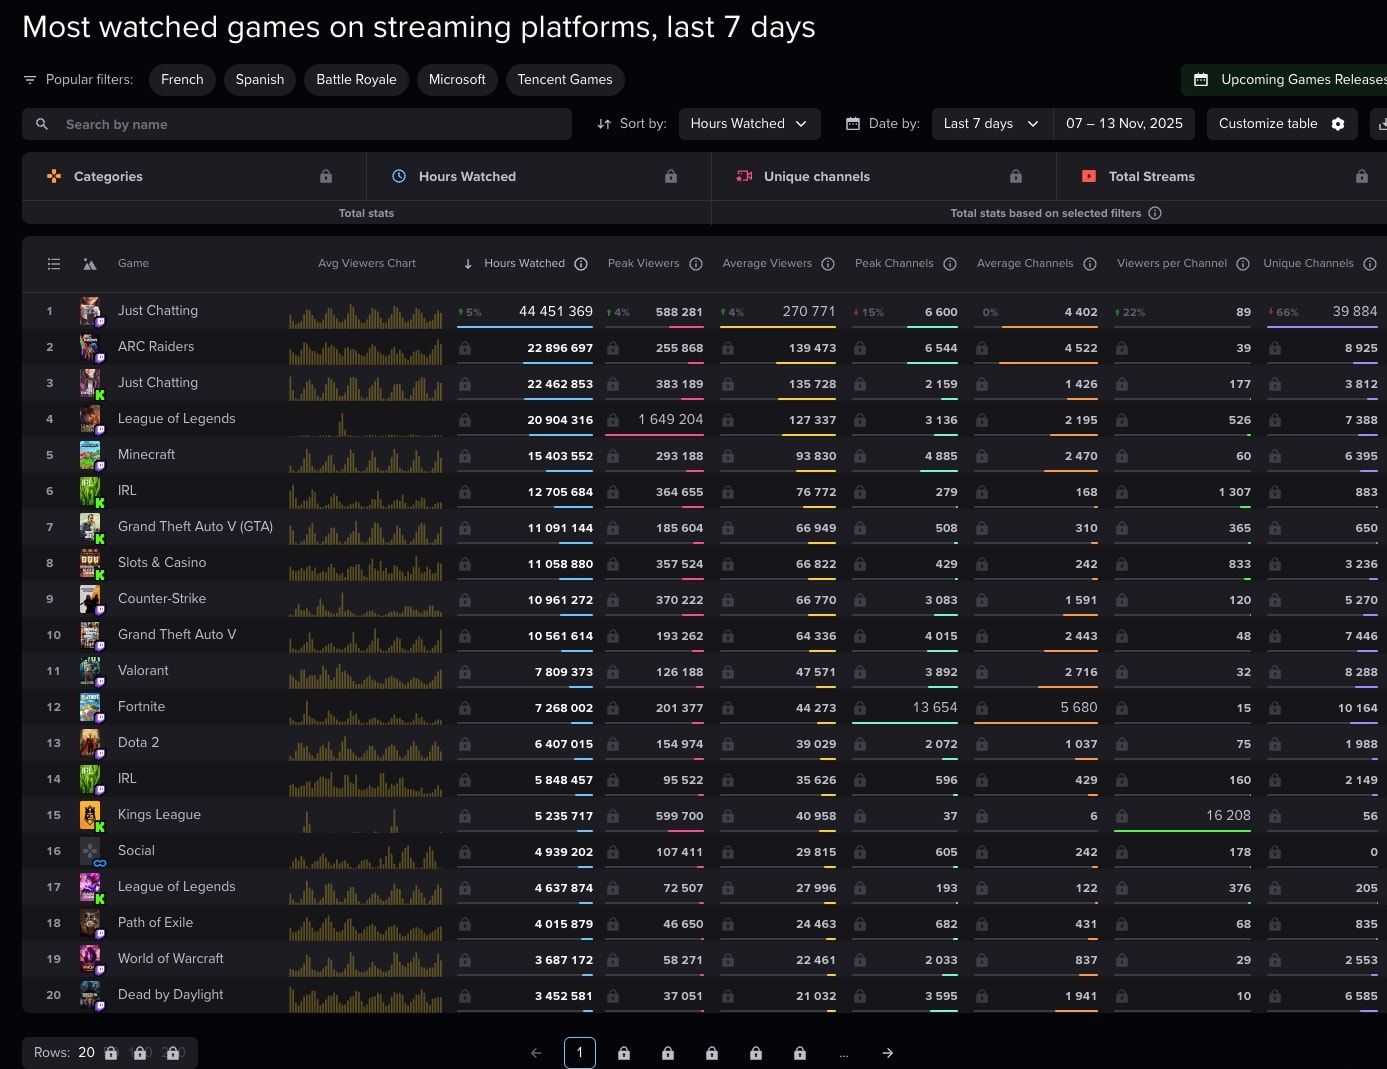1387x1069 pixels.
Task: Switch to the Unique channels tab
Action: pyautogui.click(x=884, y=176)
